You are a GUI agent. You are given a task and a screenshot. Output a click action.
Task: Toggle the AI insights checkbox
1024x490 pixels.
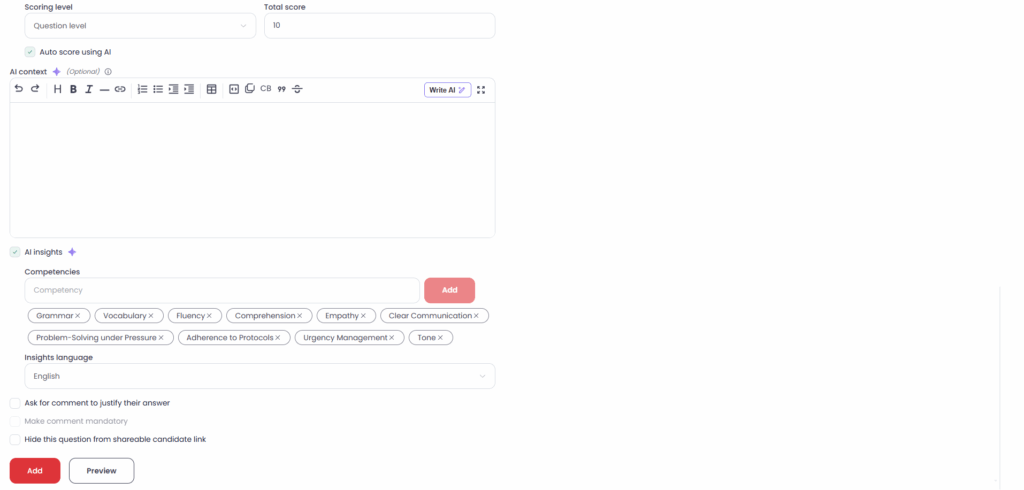click(15, 252)
